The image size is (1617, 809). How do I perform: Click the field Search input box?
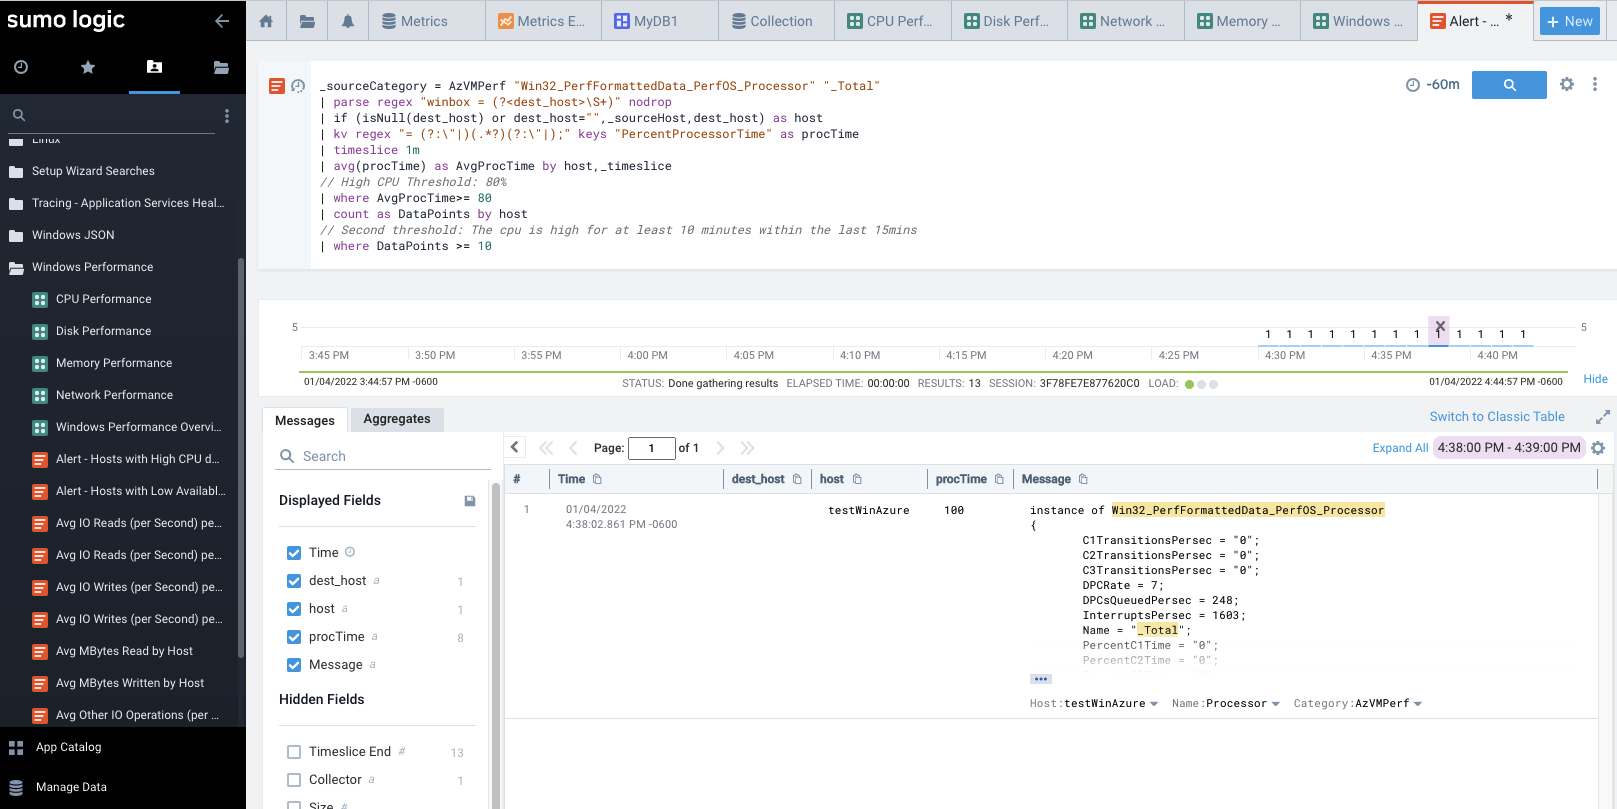pos(385,456)
